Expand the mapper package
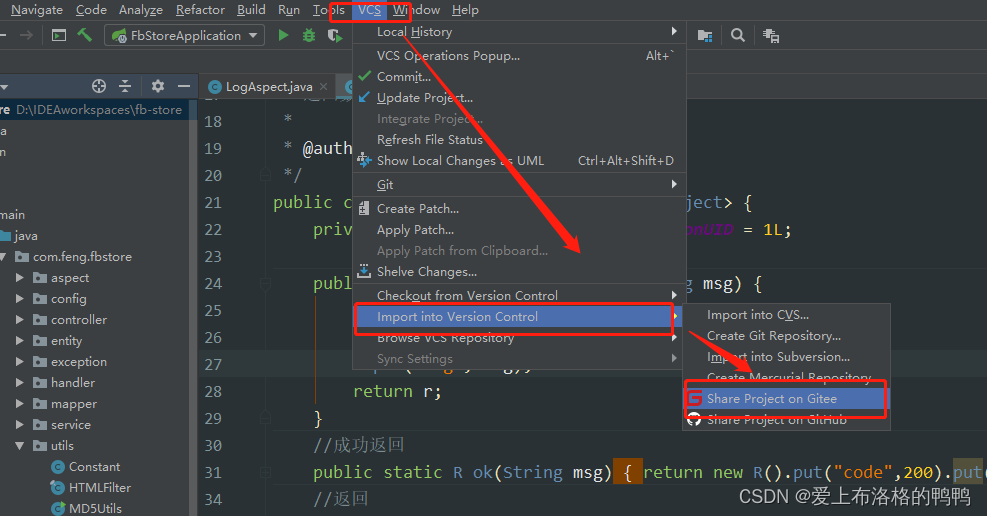Viewport: 987px width, 516px height. click(20, 403)
